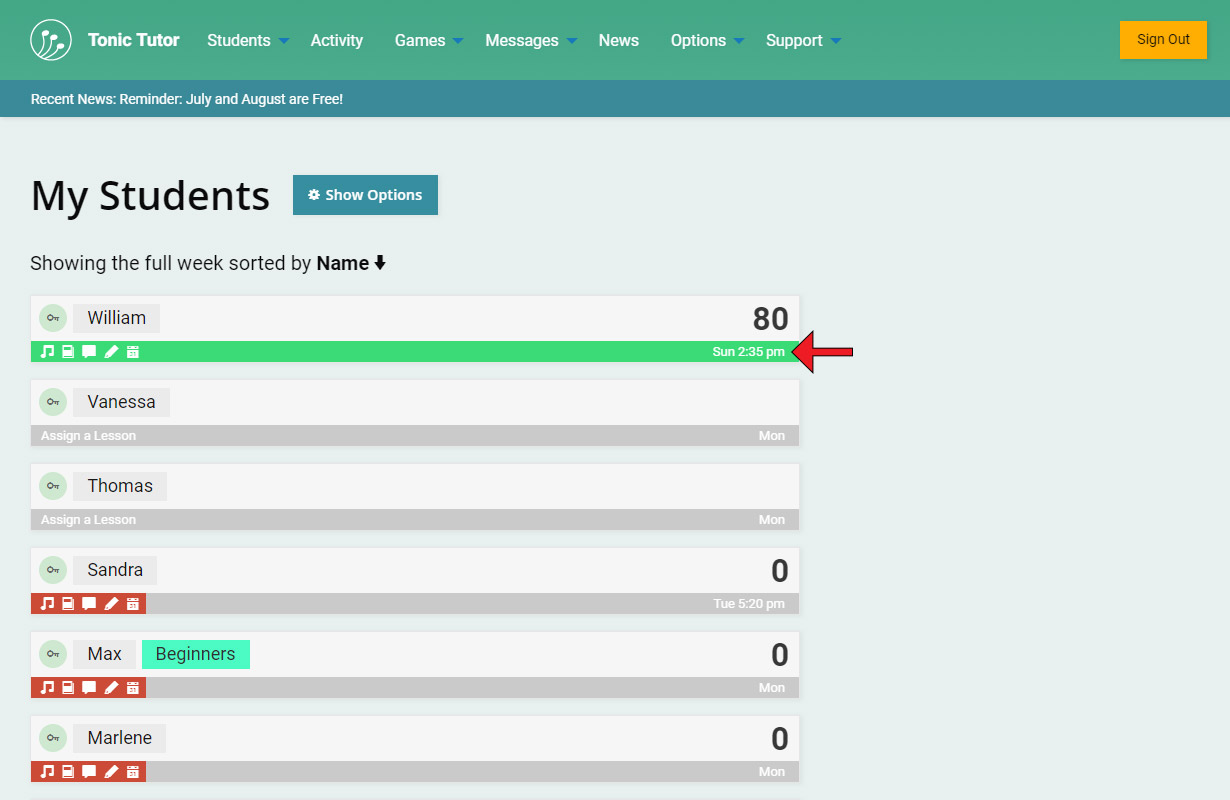Go to the News page
The image size is (1230, 800).
pos(618,41)
